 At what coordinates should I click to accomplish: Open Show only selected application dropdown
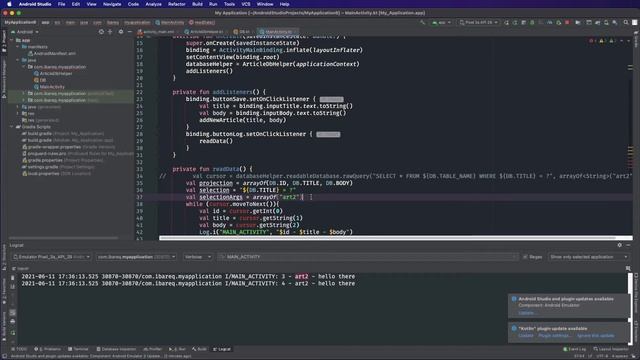(588, 257)
